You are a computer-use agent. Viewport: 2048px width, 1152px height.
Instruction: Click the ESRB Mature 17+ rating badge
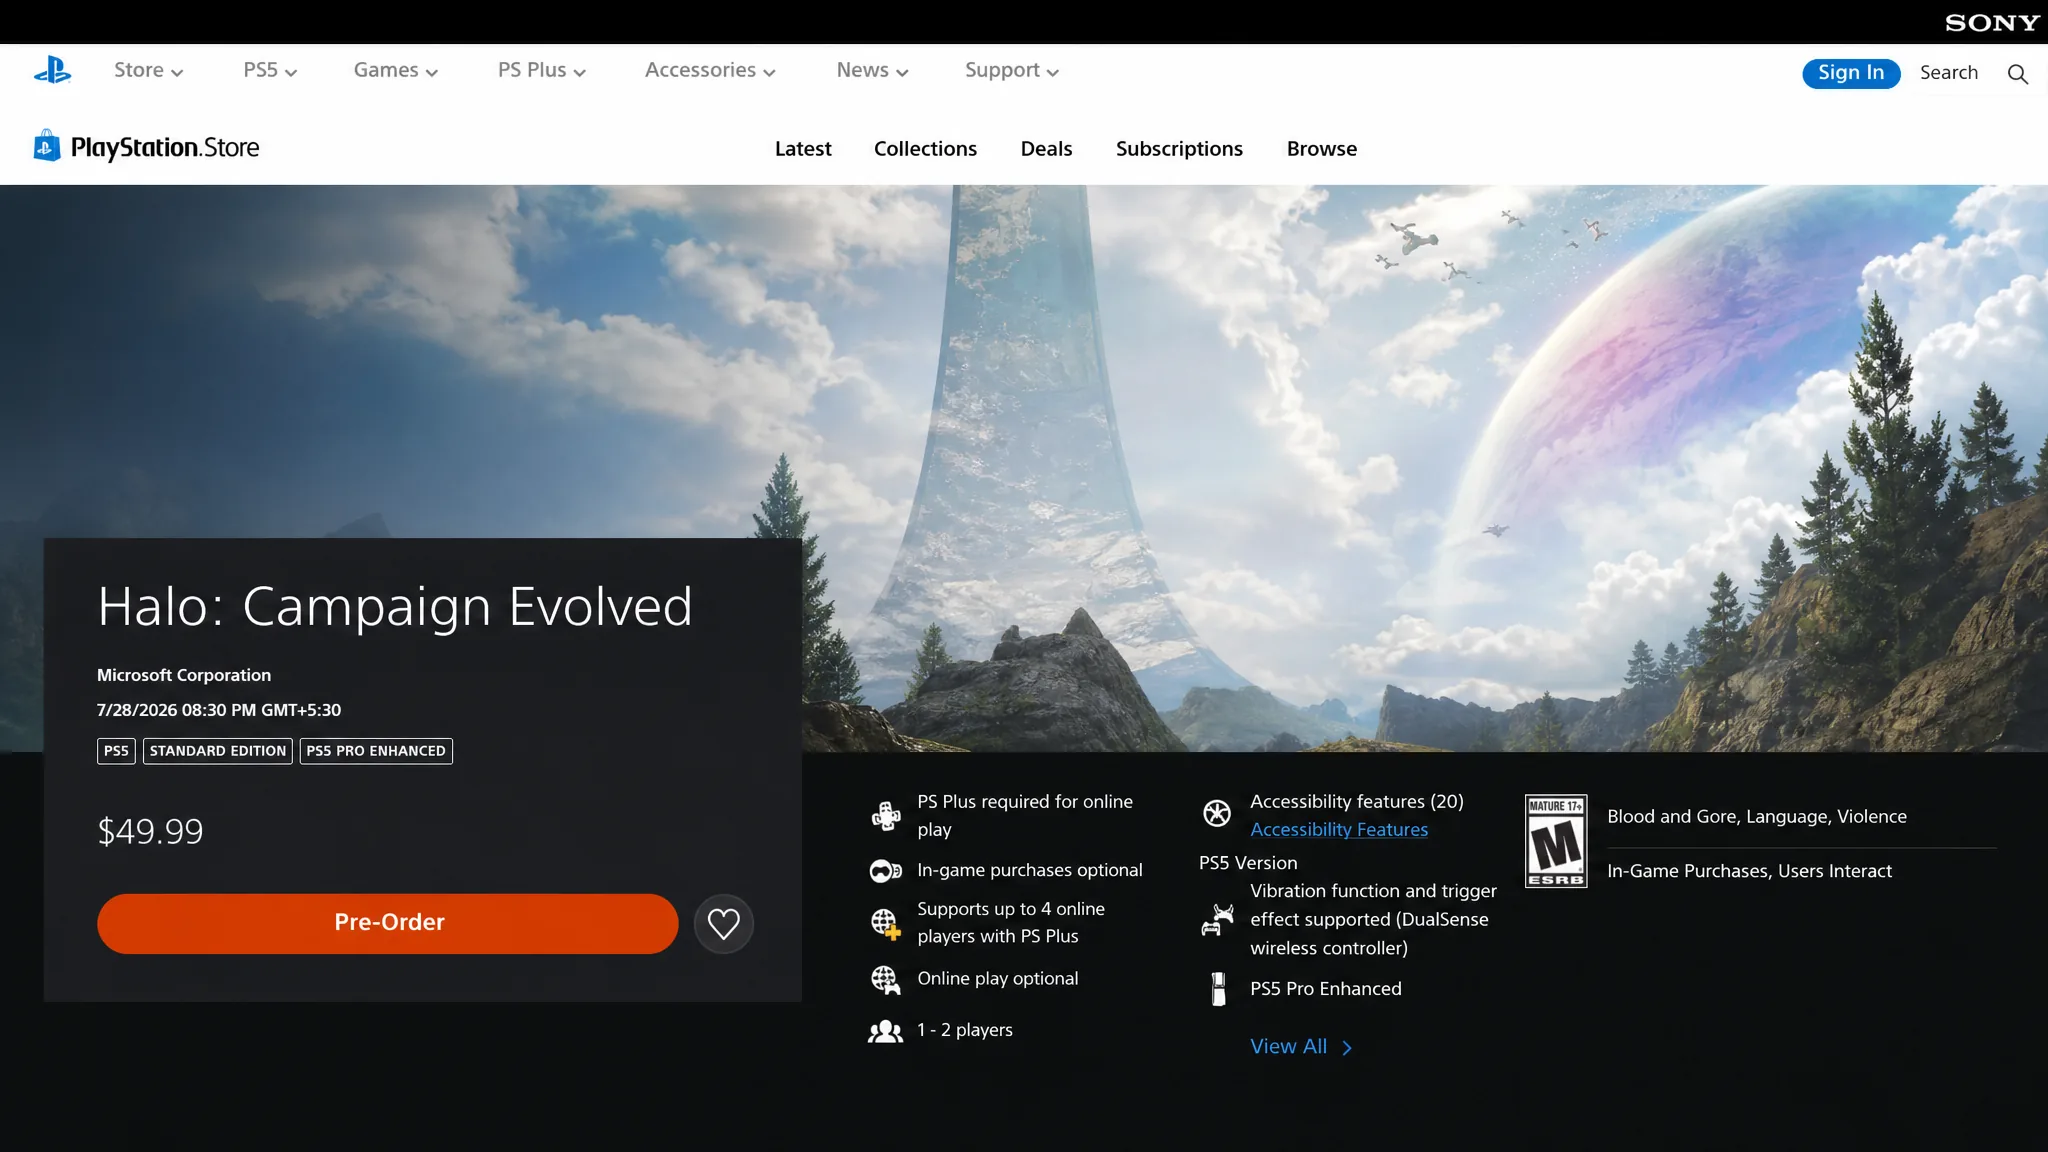pyautogui.click(x=1555, y=841)
